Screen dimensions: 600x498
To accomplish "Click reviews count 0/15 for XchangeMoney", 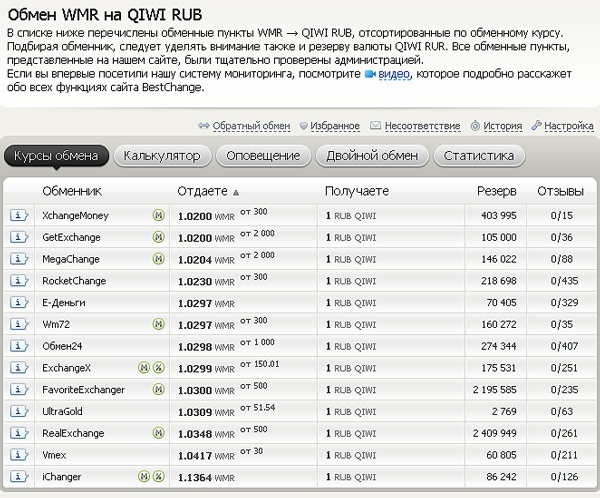I will tap(562, 216).
